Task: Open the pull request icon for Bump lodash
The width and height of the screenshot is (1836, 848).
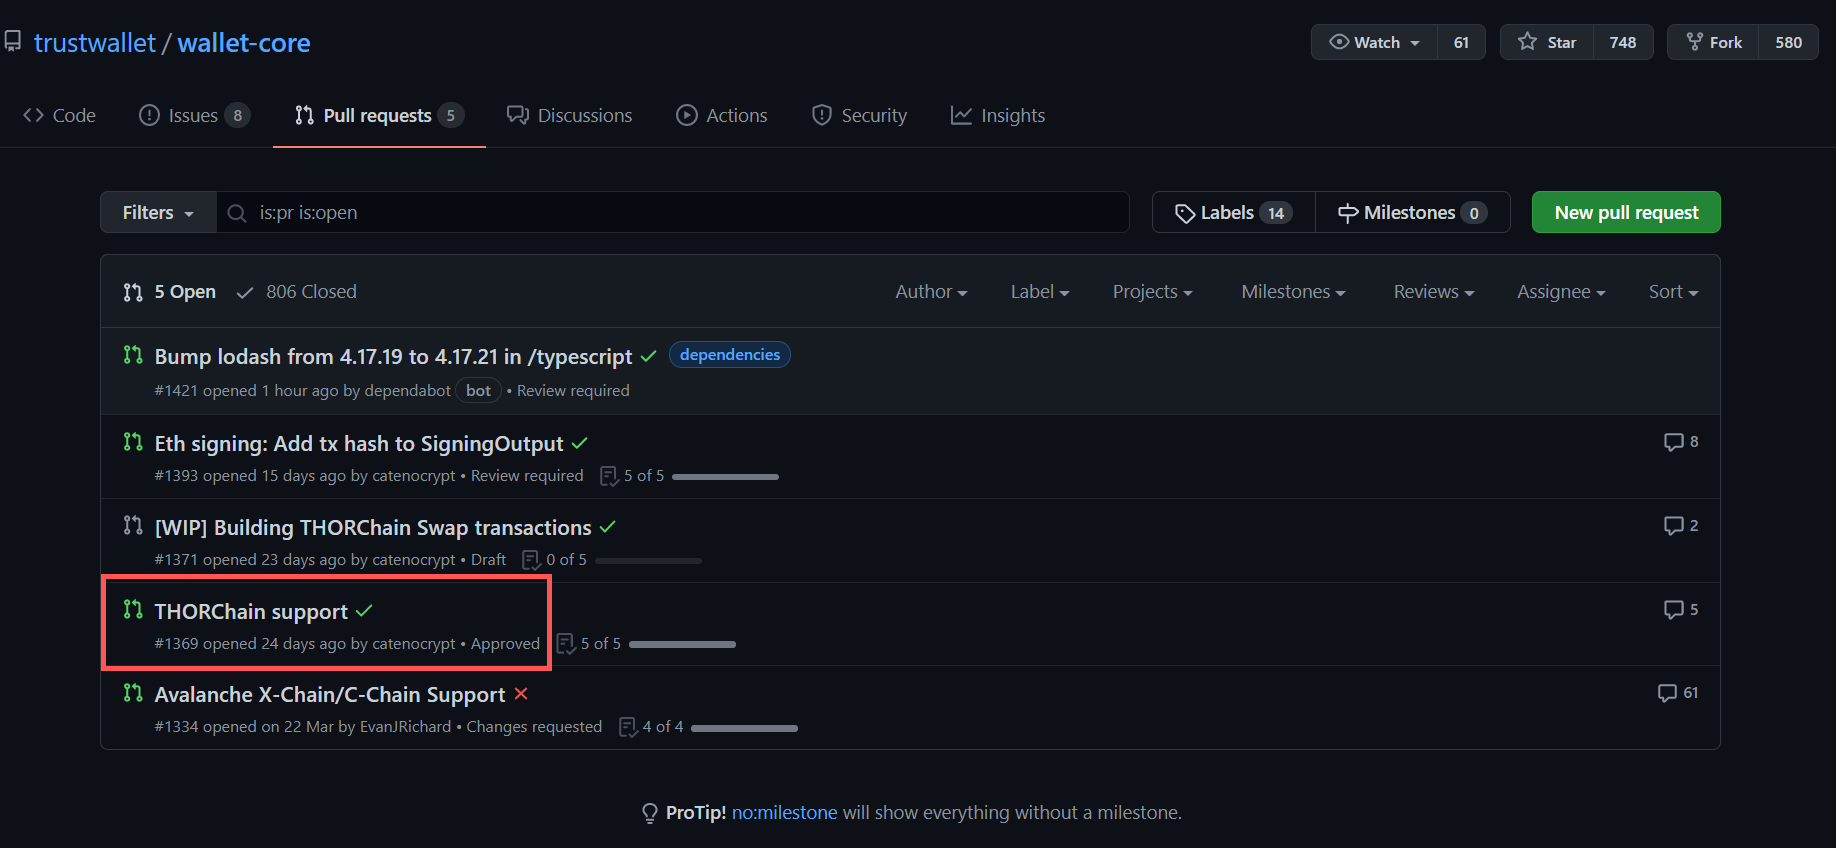Action: tap(133, 355)
